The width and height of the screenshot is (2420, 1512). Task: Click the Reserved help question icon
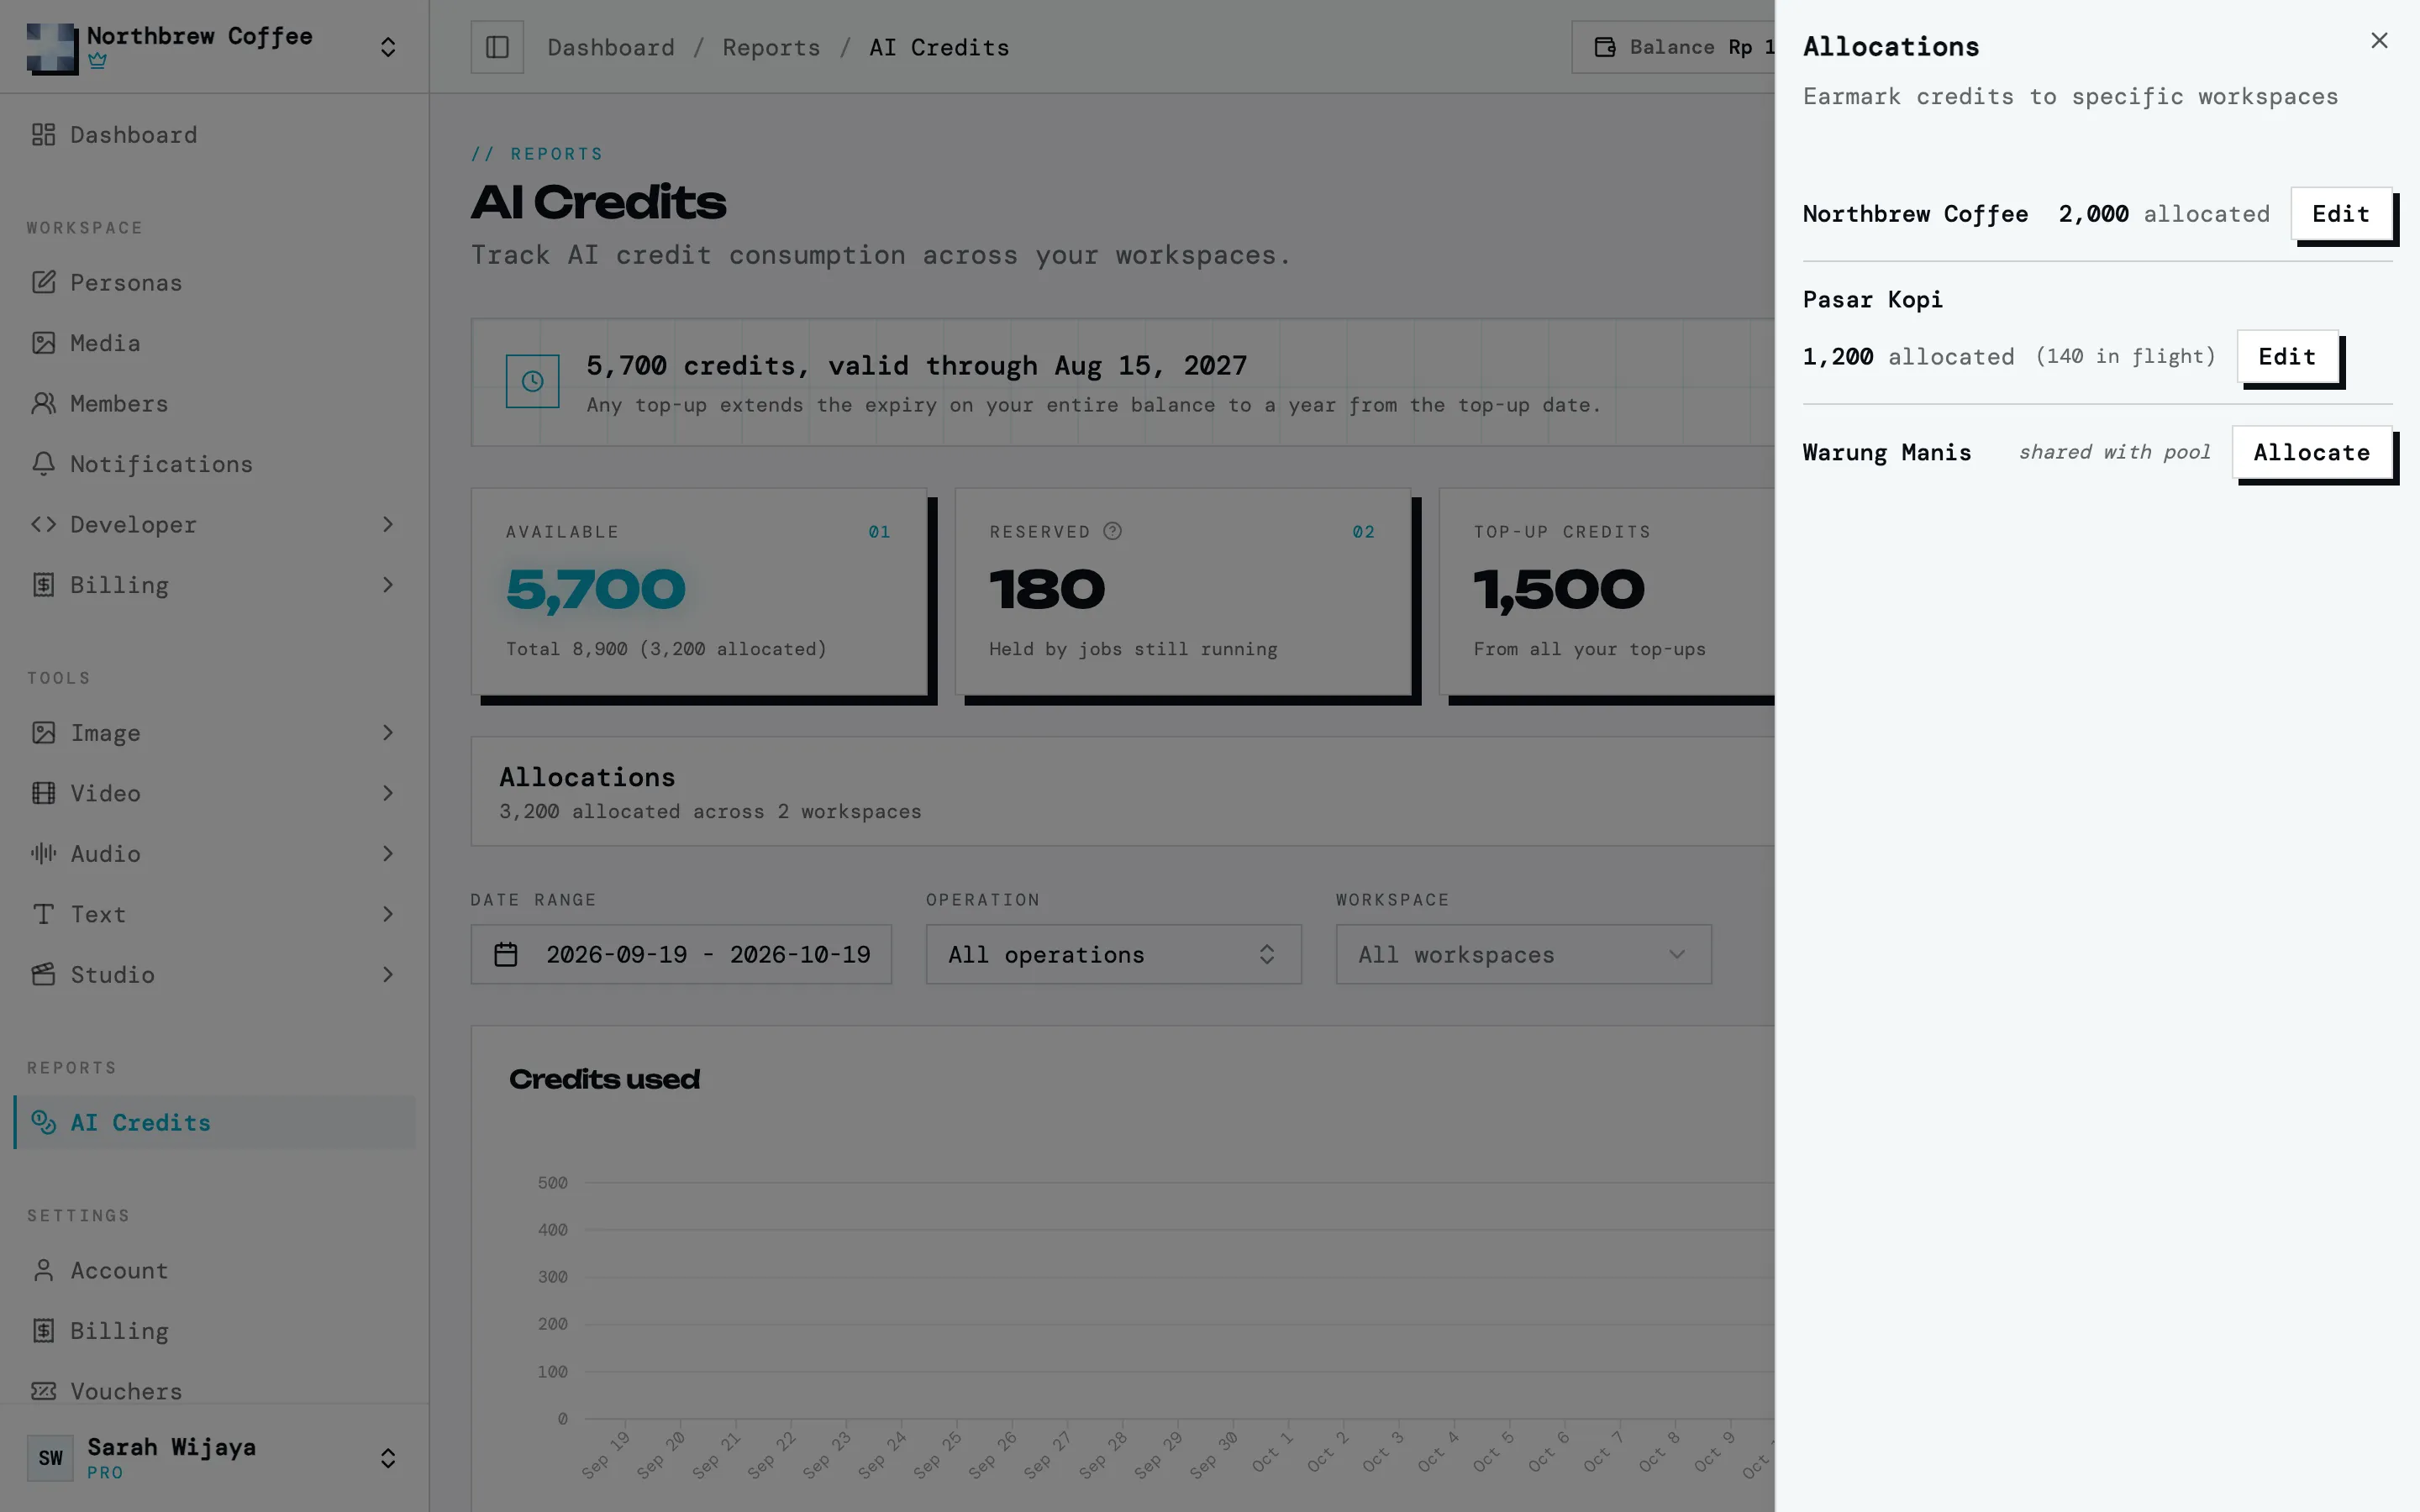1112,531
